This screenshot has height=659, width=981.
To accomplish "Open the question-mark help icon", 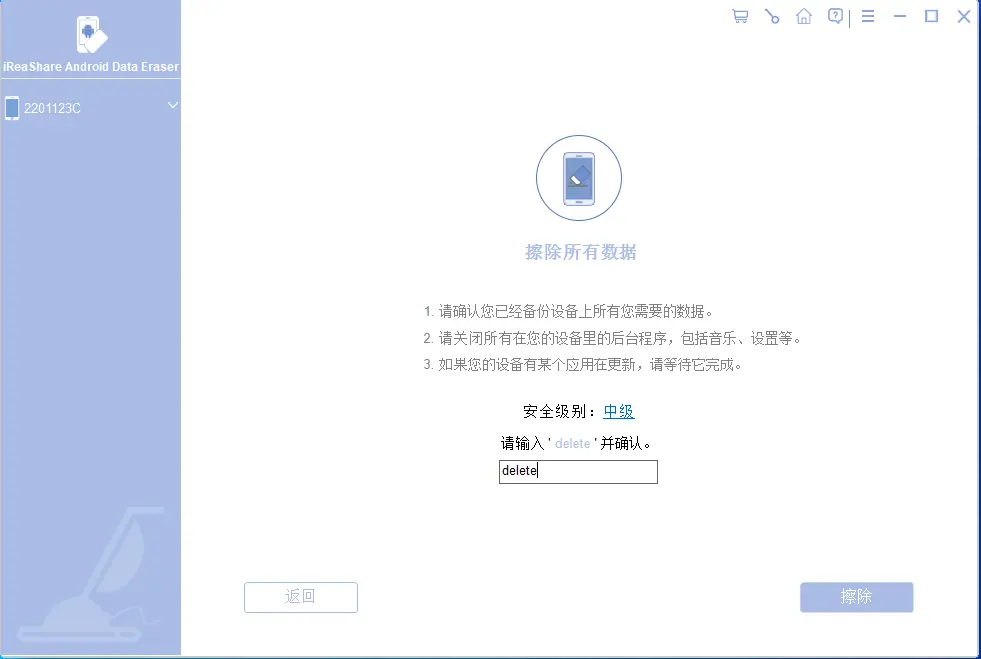I will (835, 16).
